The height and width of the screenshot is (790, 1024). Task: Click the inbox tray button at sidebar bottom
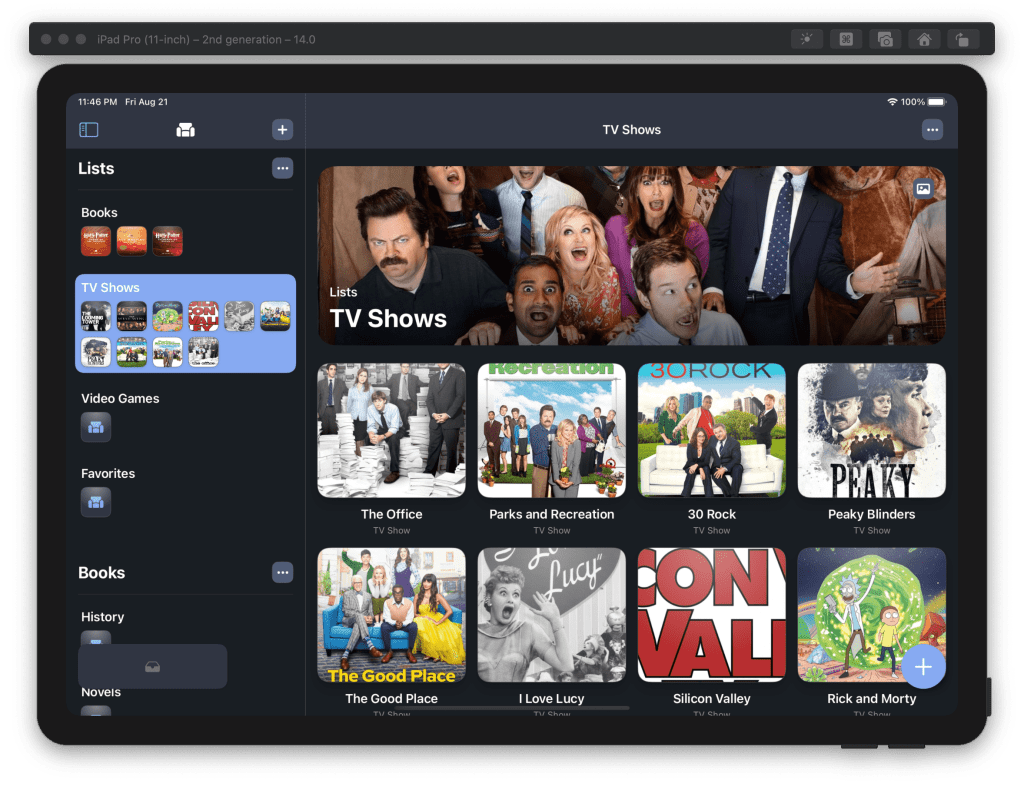pyautogui.click(x=152, y=667)
